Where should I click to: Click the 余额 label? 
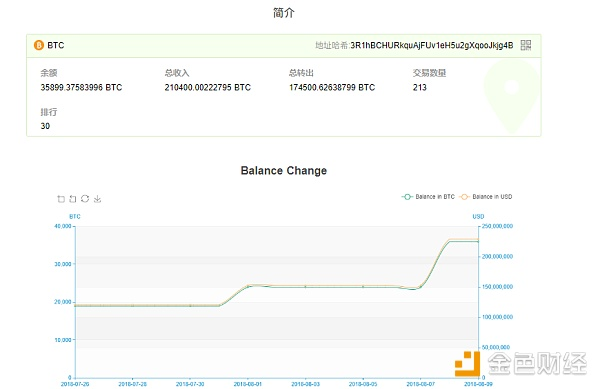49,73
